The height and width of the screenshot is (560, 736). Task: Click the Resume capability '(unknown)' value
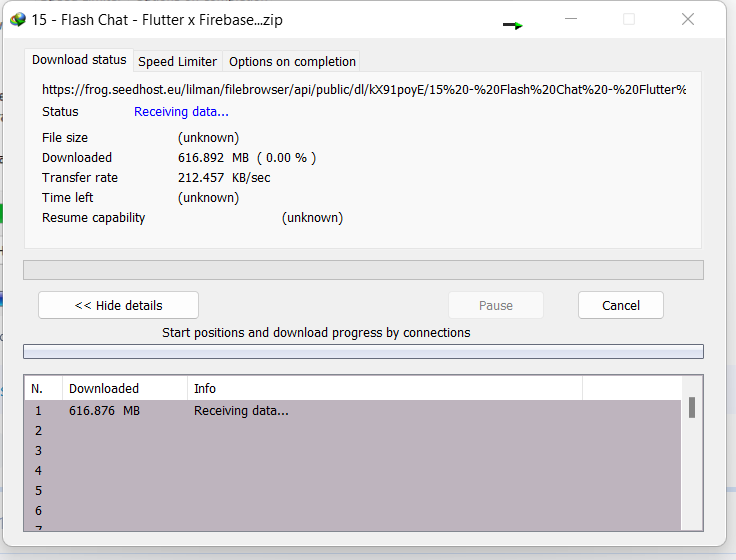tap(313, 218)
